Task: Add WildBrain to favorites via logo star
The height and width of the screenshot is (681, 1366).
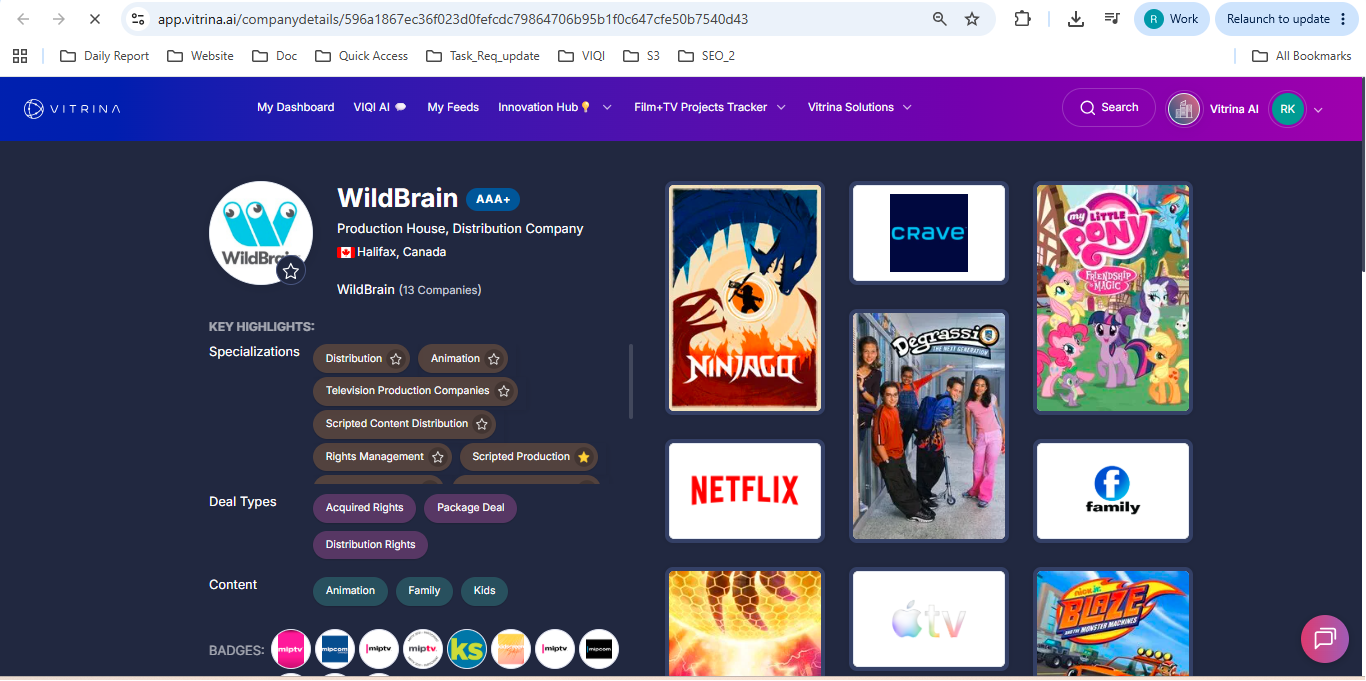Action: 291,271
